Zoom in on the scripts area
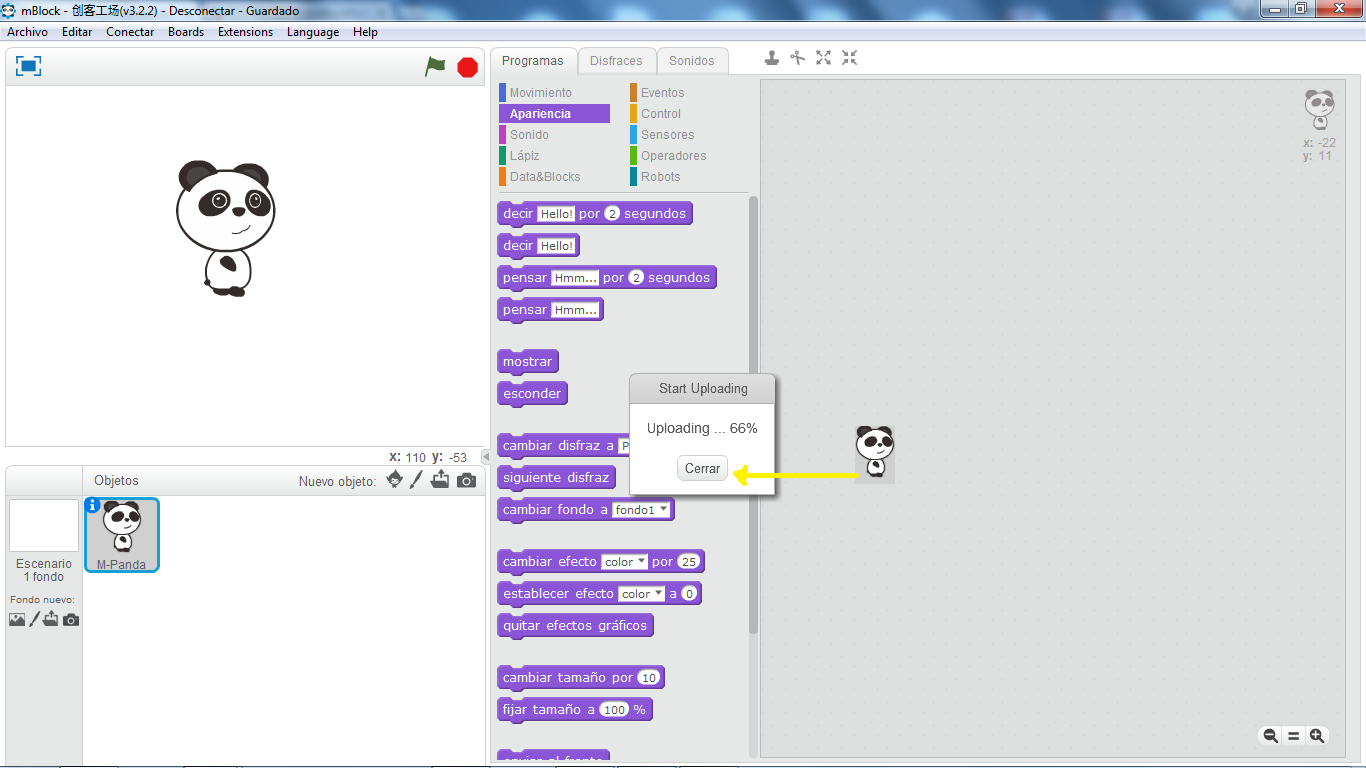 pyautogui.click(x=1317, y=736)
